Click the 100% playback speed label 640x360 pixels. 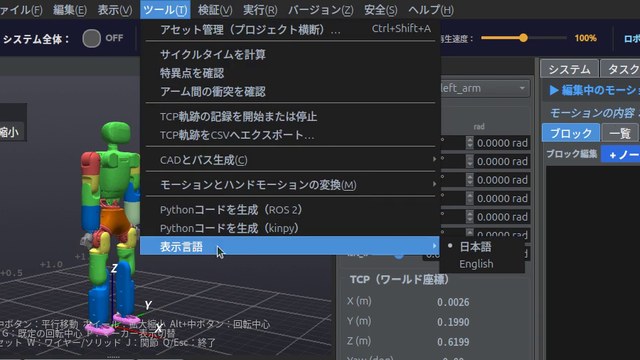click(x=585, y=38)
